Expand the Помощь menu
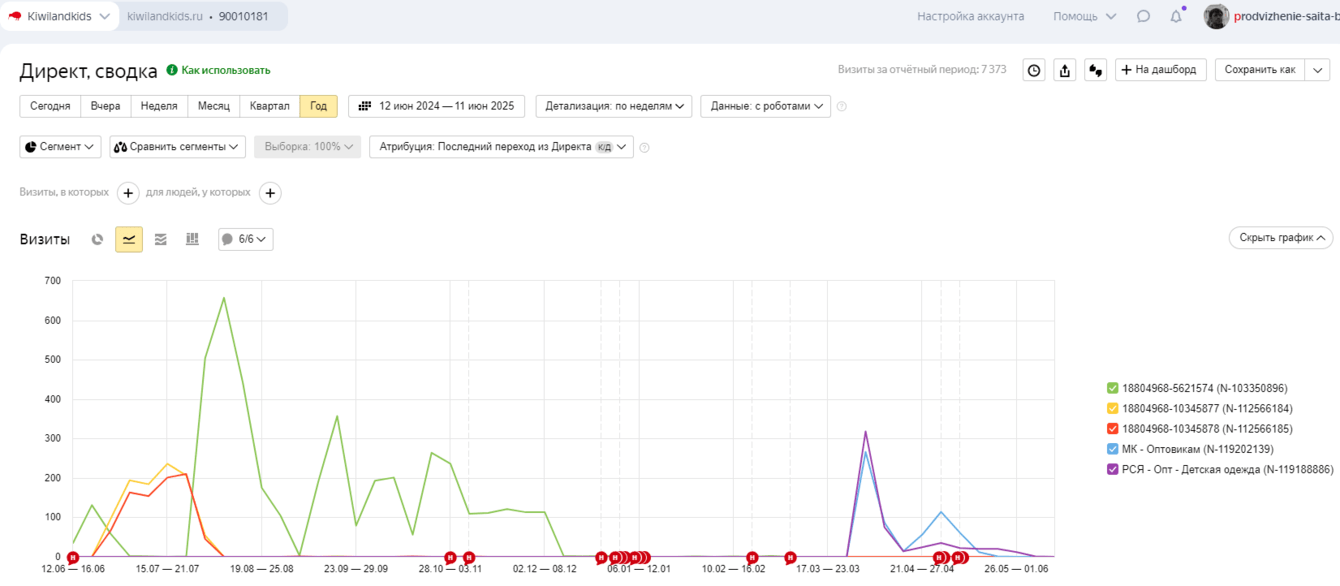This screenshot has height=586, width=1340. tap(1084, 16)
